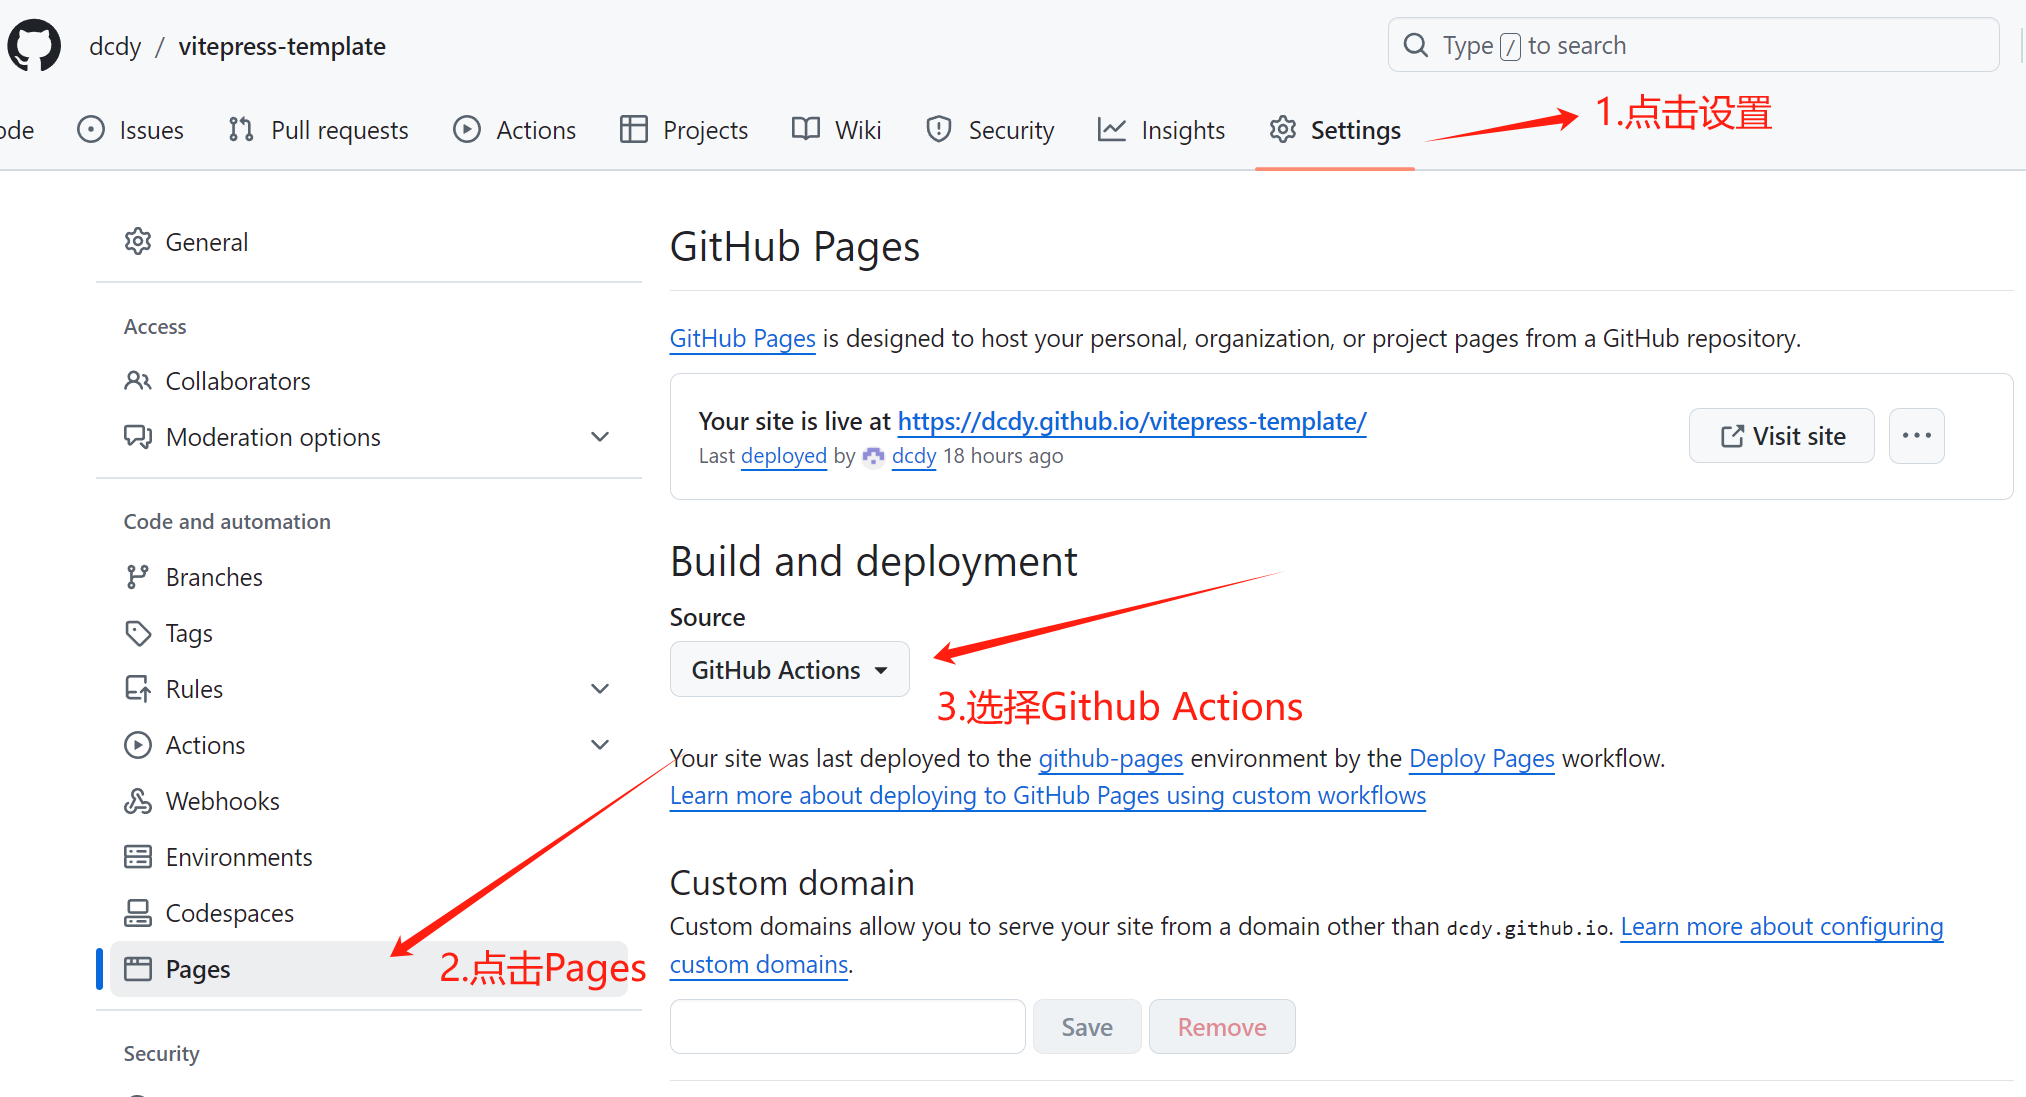Viewport: 2026px width, 1097px height.
Task: Switch to the Pull requests tab
Action: click(x=318, y=130)
